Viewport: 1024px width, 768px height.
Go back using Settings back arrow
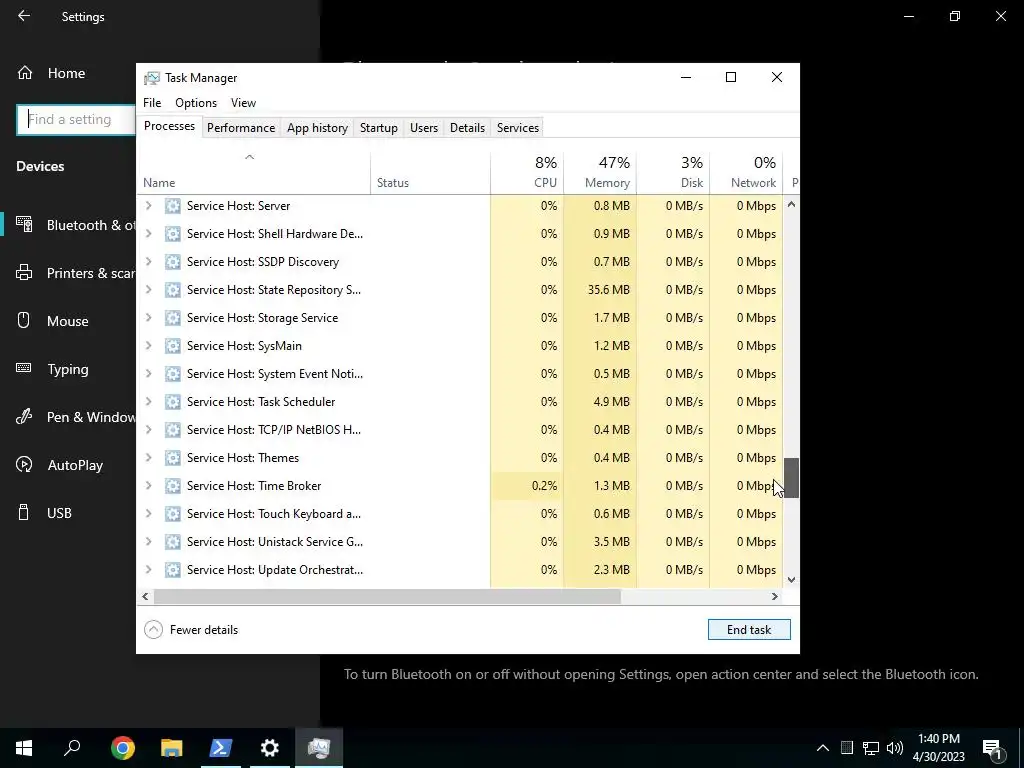(24, 16)
